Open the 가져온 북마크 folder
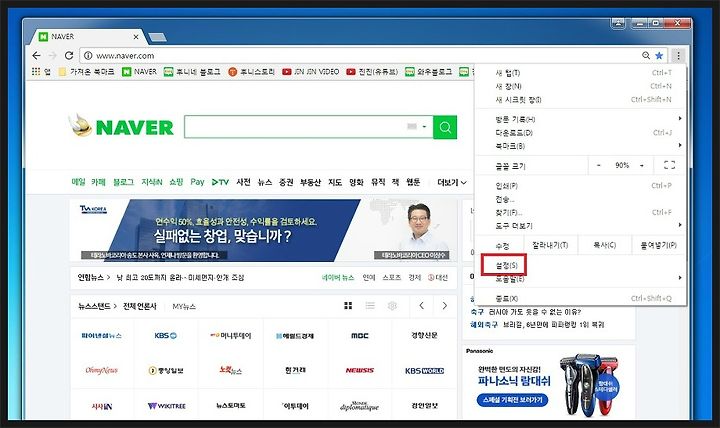Screen dimensions: 720x428 pyautogui.click(x=86, y=72)
